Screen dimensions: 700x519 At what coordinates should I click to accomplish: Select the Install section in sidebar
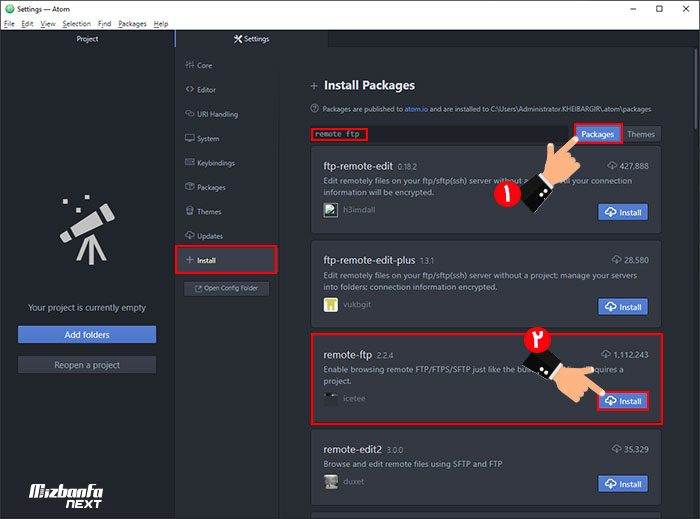[226, 260]
